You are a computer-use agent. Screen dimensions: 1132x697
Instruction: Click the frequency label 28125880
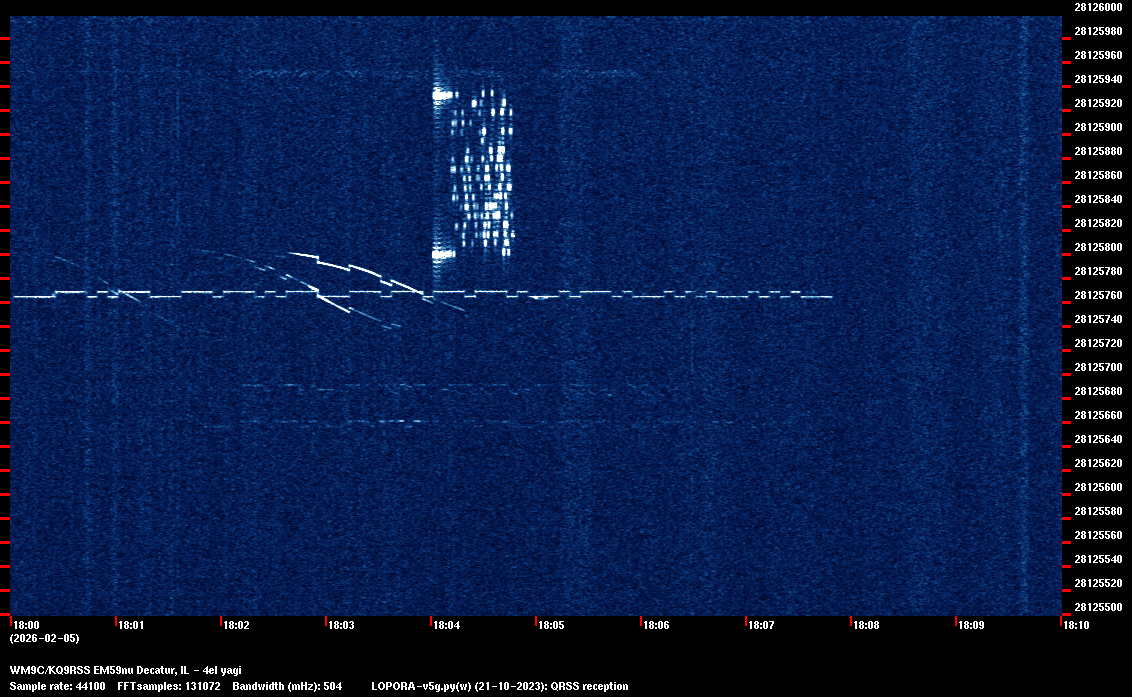[1098, 151]
